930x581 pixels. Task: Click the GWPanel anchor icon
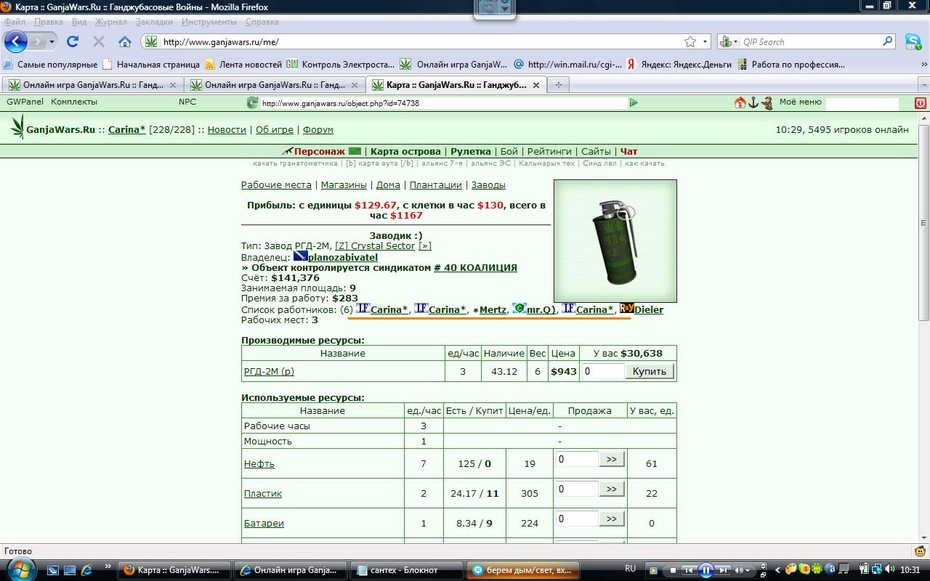753,103
